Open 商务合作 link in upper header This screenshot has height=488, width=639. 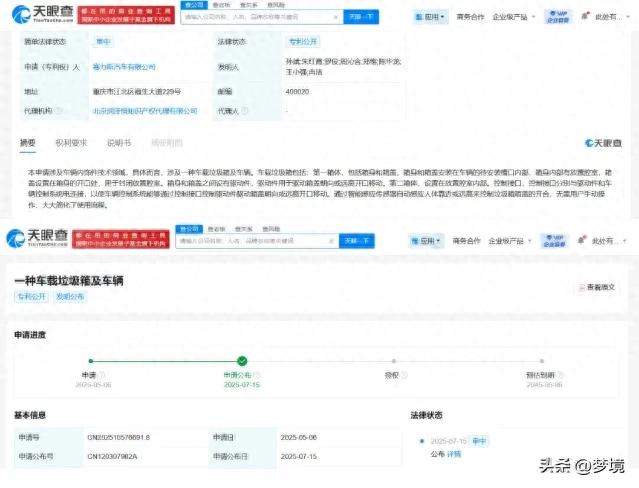pyautogui.click(x=470, y=17)
